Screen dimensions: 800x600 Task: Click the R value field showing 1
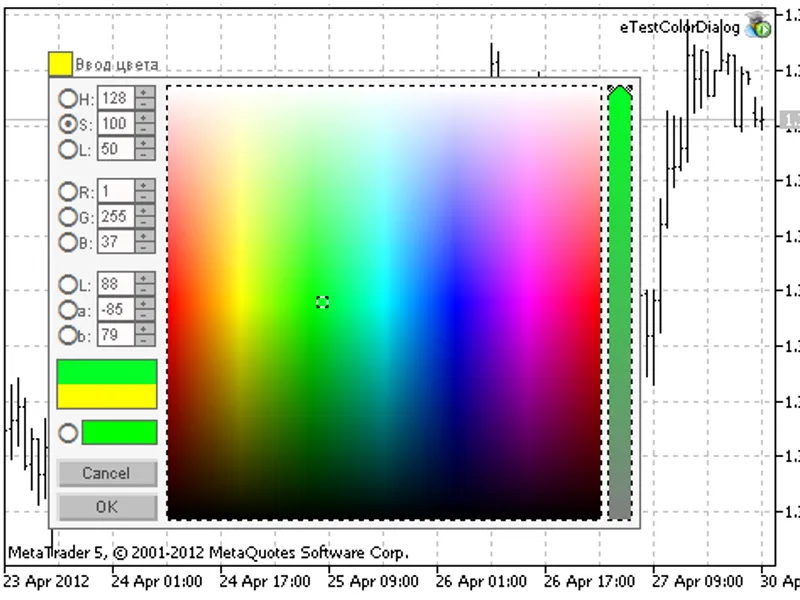(x=116, y=191)
